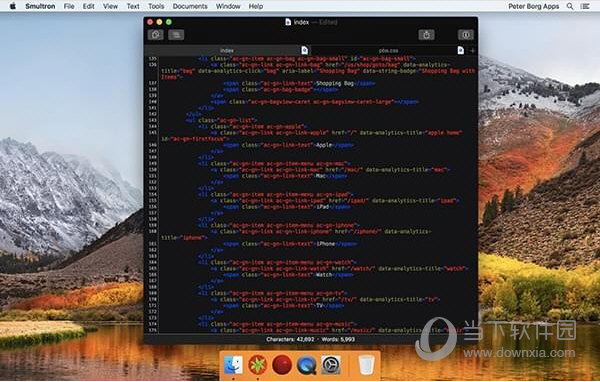Click the 'Apple' span text in code
Viewport: 600px width, 382px height.
point(323,145)
